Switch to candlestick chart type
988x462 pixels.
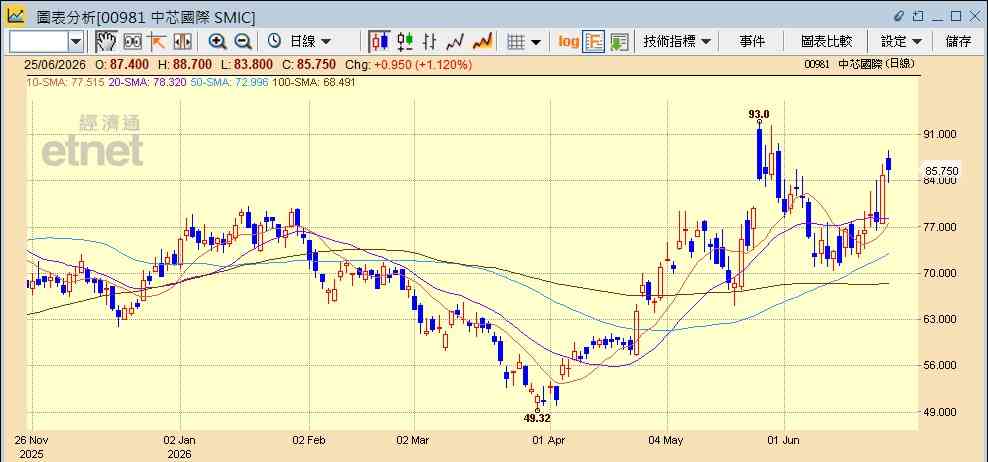pyautogui.click(x=379, y=42)
